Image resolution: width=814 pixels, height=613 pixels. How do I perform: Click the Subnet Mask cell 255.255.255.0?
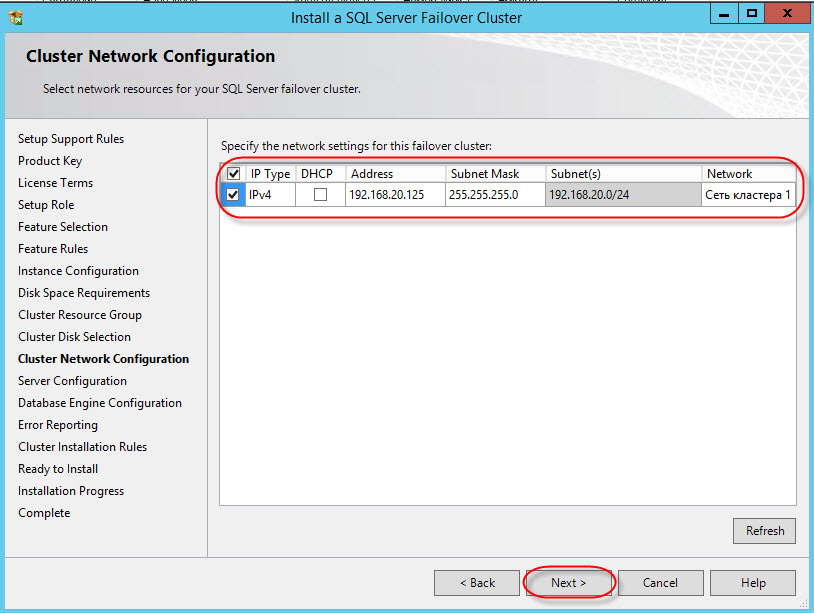coord(495,195)
